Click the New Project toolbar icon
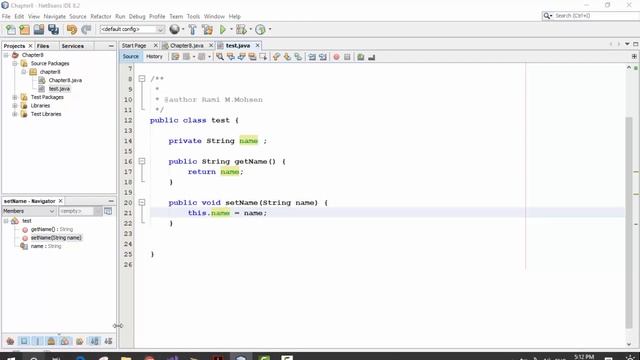This screenshot has width=640, height=360. point(24,29)
